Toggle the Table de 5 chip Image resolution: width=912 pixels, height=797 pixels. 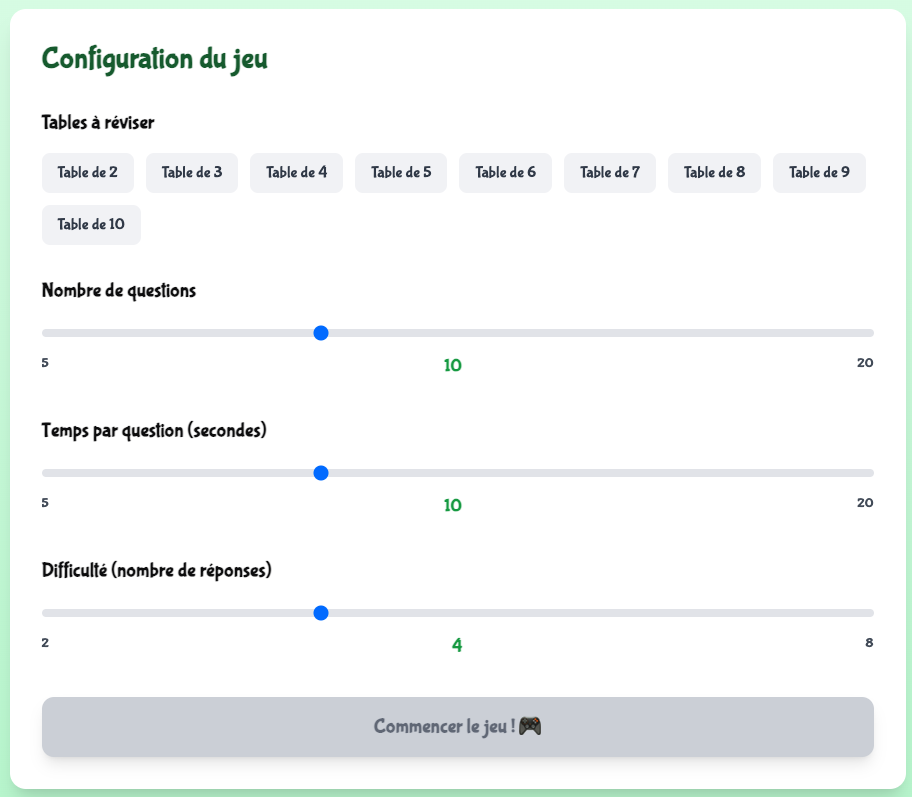pos(401,173)
